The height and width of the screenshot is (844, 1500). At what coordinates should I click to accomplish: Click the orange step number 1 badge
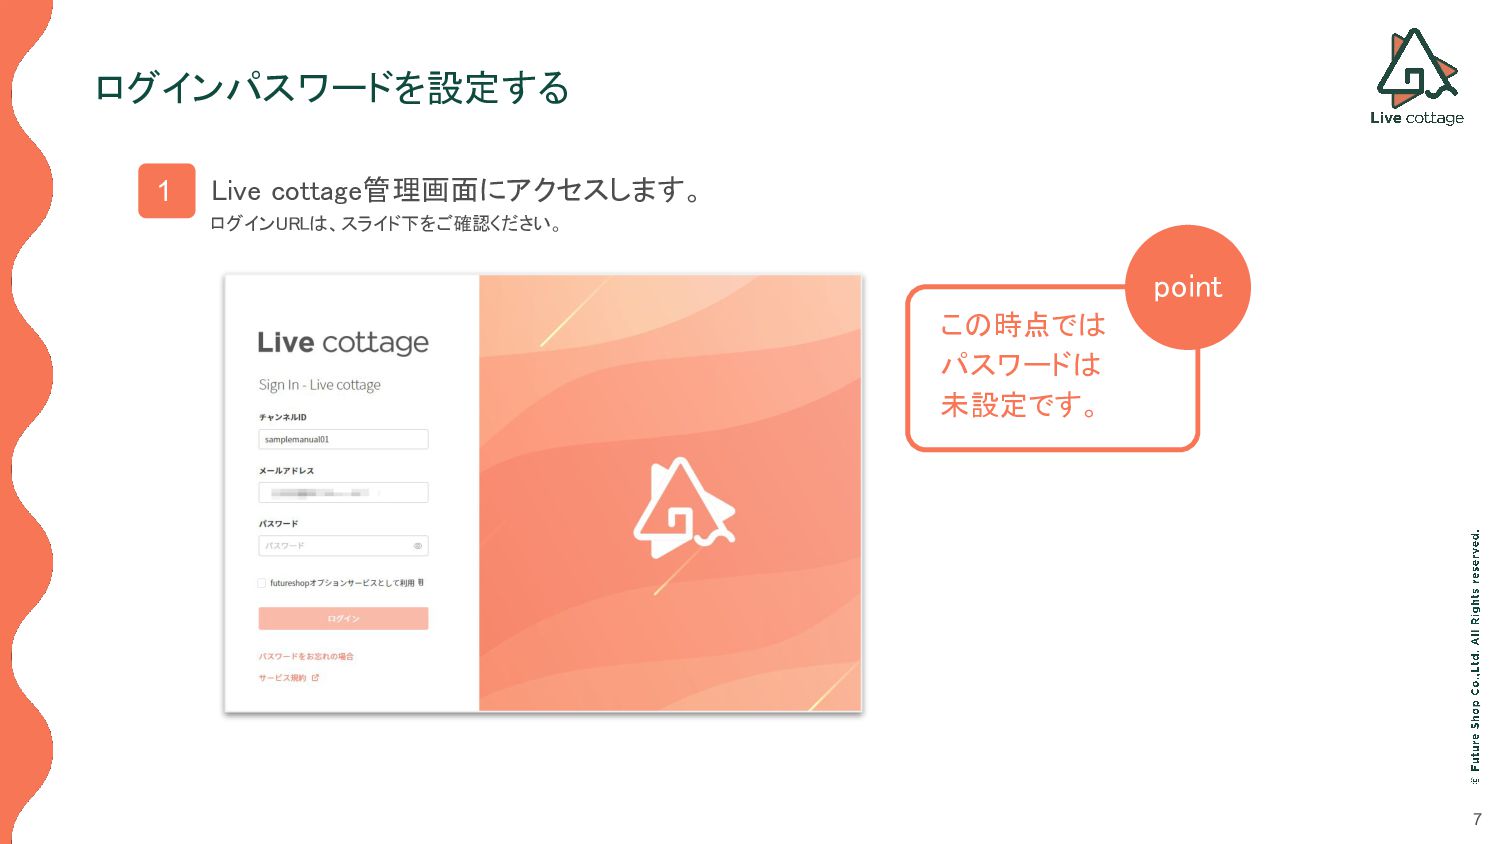(166, 190)
